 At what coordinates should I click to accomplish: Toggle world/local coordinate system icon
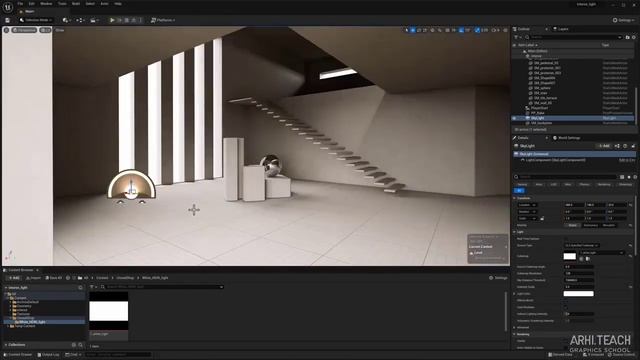[x=433, y=30]
